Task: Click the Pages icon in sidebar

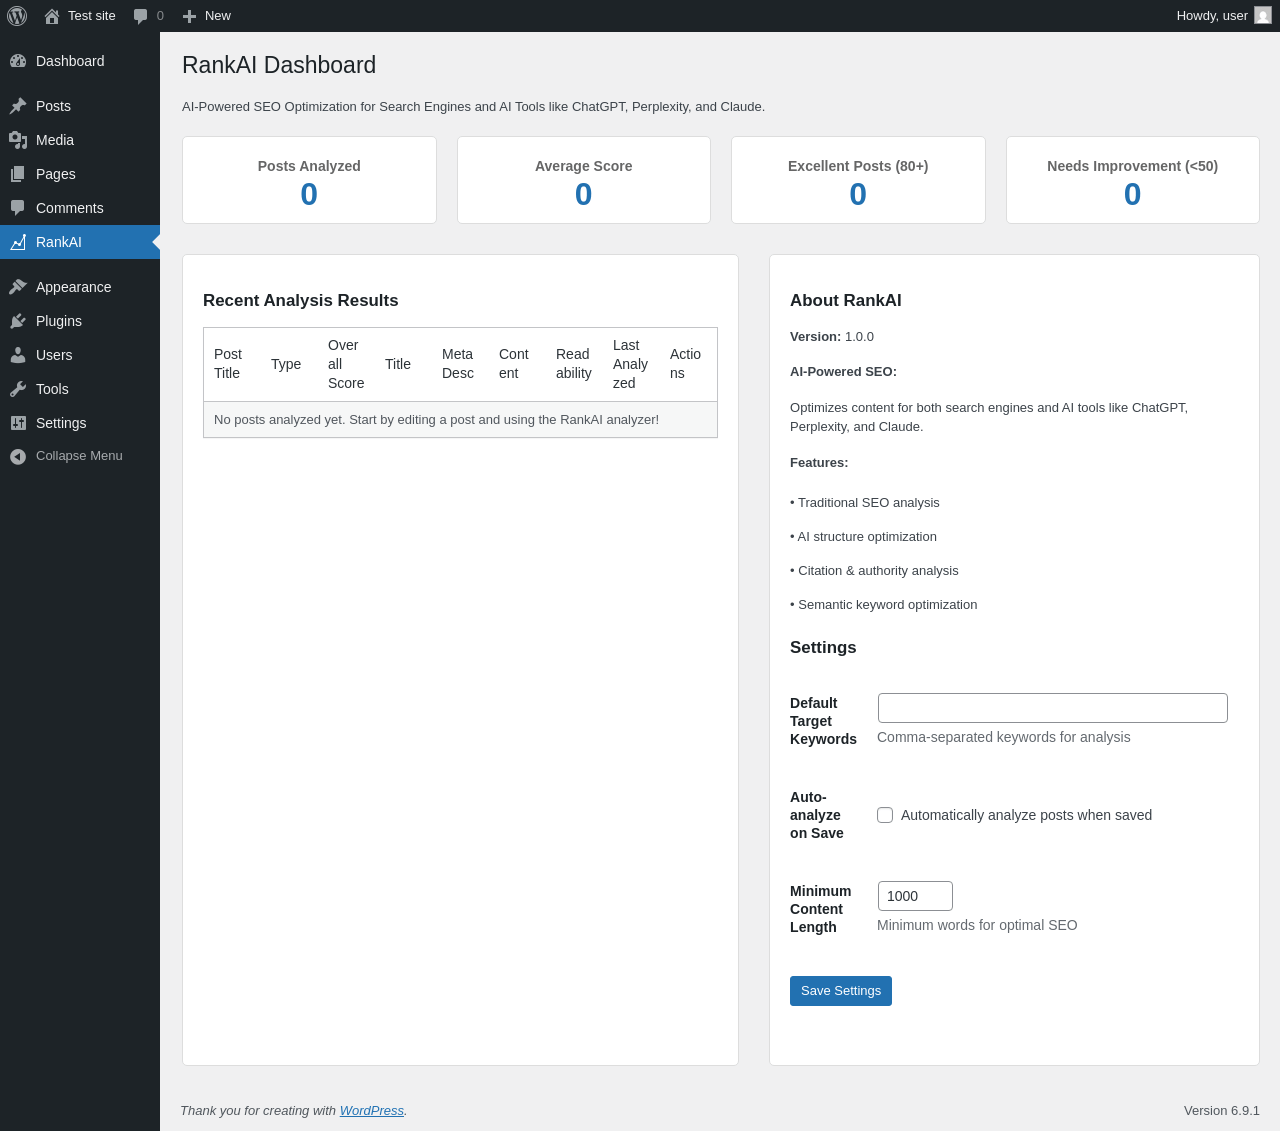Action: pyautogui.click(x=18, y=174)
